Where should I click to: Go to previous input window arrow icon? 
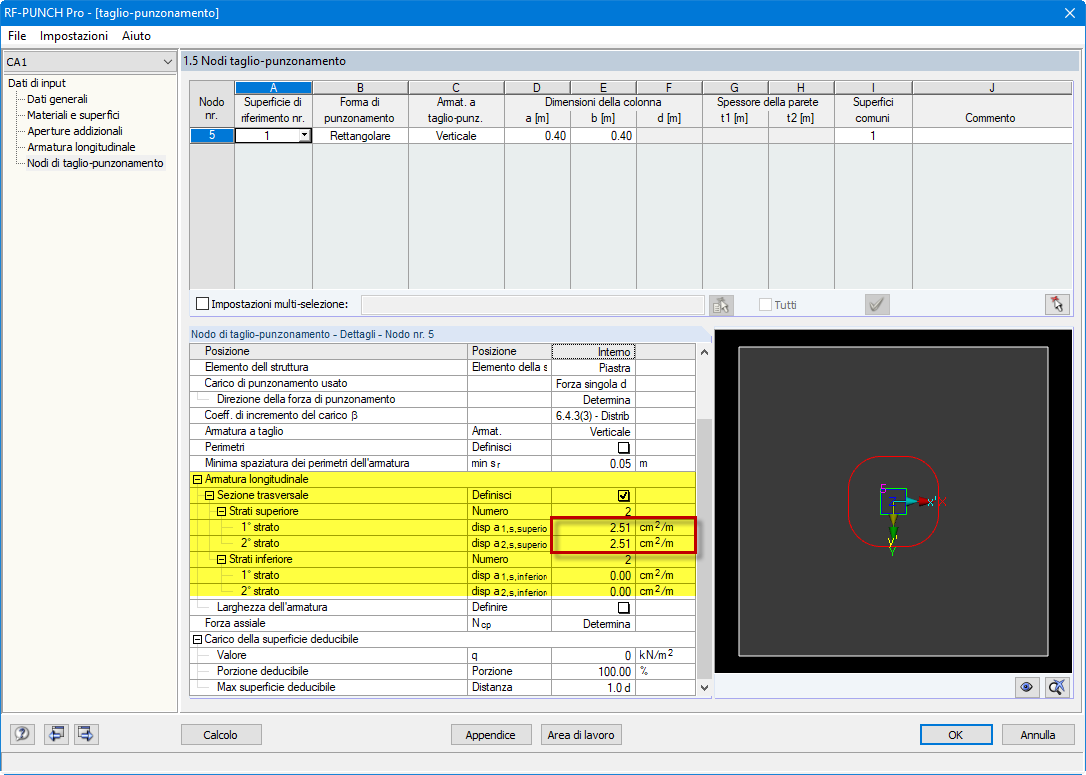coord(55,734)
